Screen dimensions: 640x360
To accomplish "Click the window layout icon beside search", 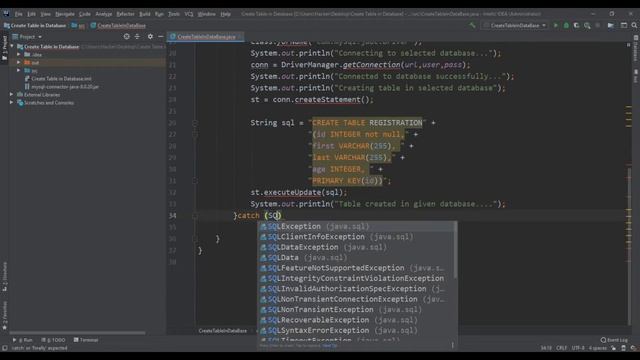I will point(624,25).
